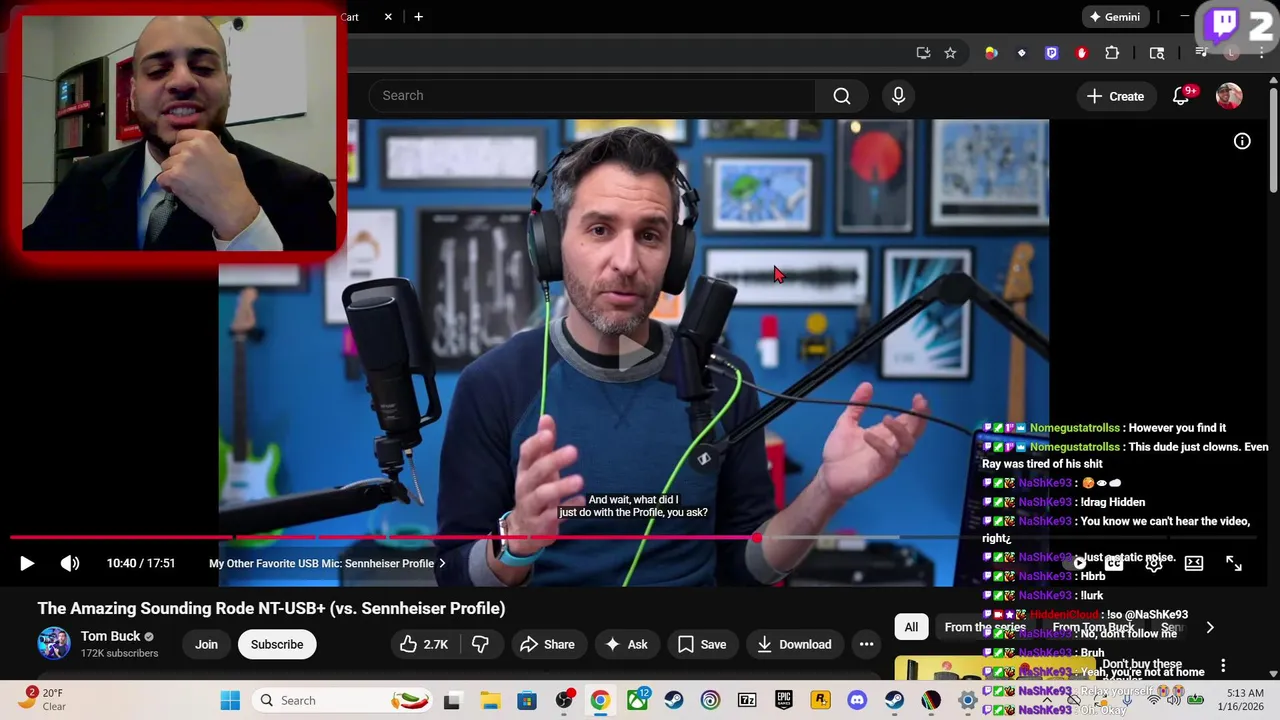
Task: Open the video player settings gear
Action: (x=1153, y=563)
